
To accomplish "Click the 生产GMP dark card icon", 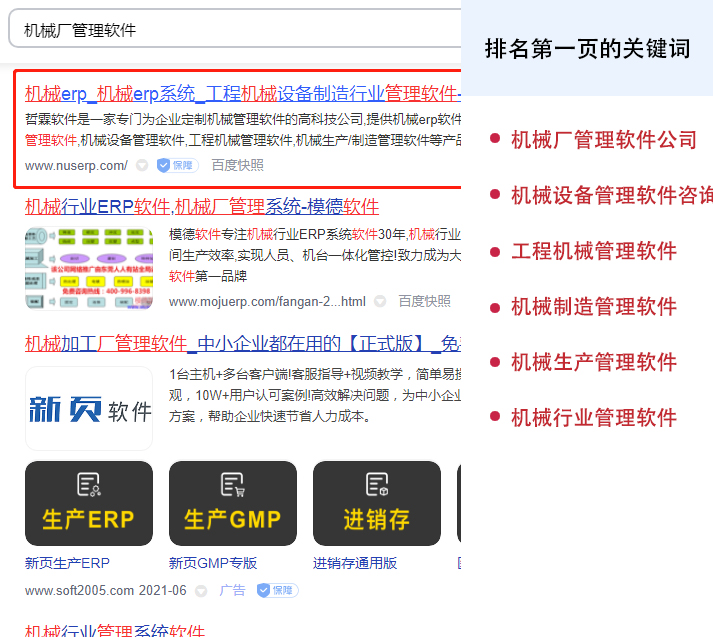I will coord(233,503).
